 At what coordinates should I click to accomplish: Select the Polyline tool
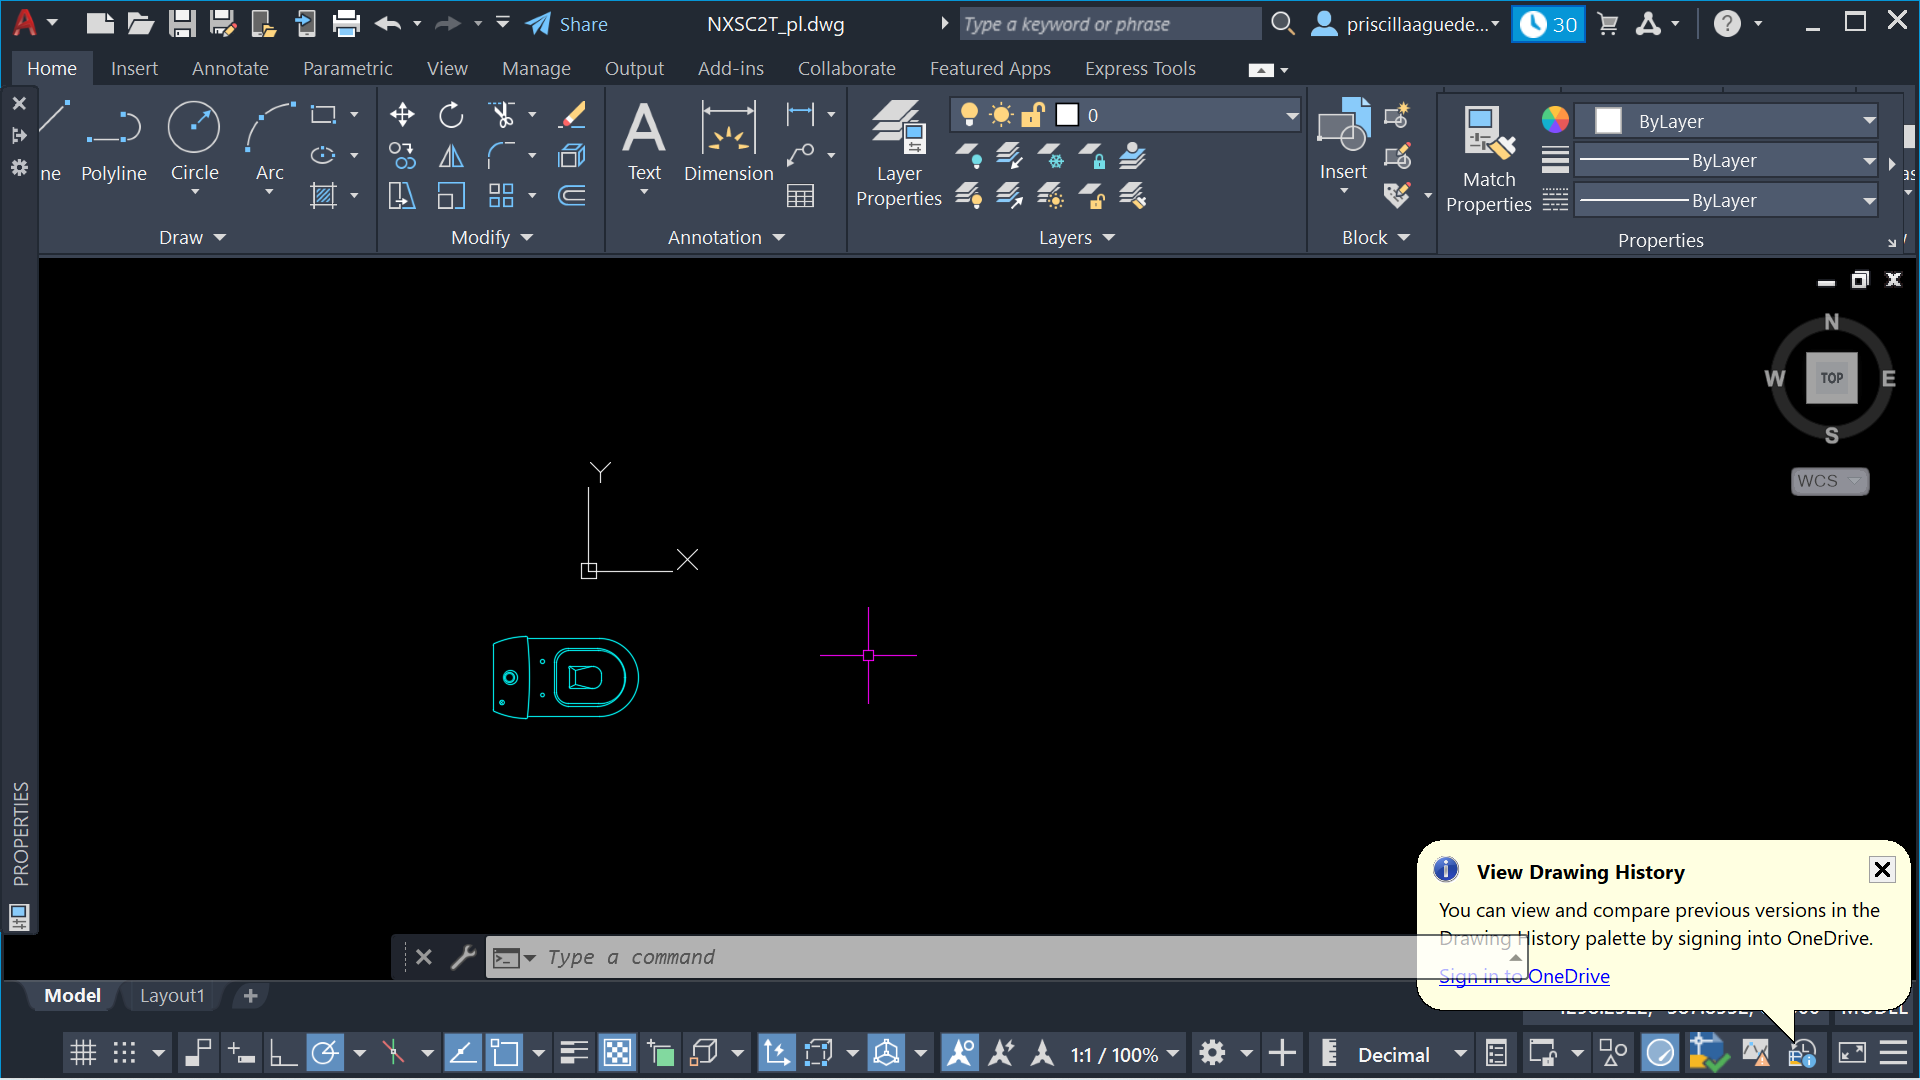coord(114,144)
